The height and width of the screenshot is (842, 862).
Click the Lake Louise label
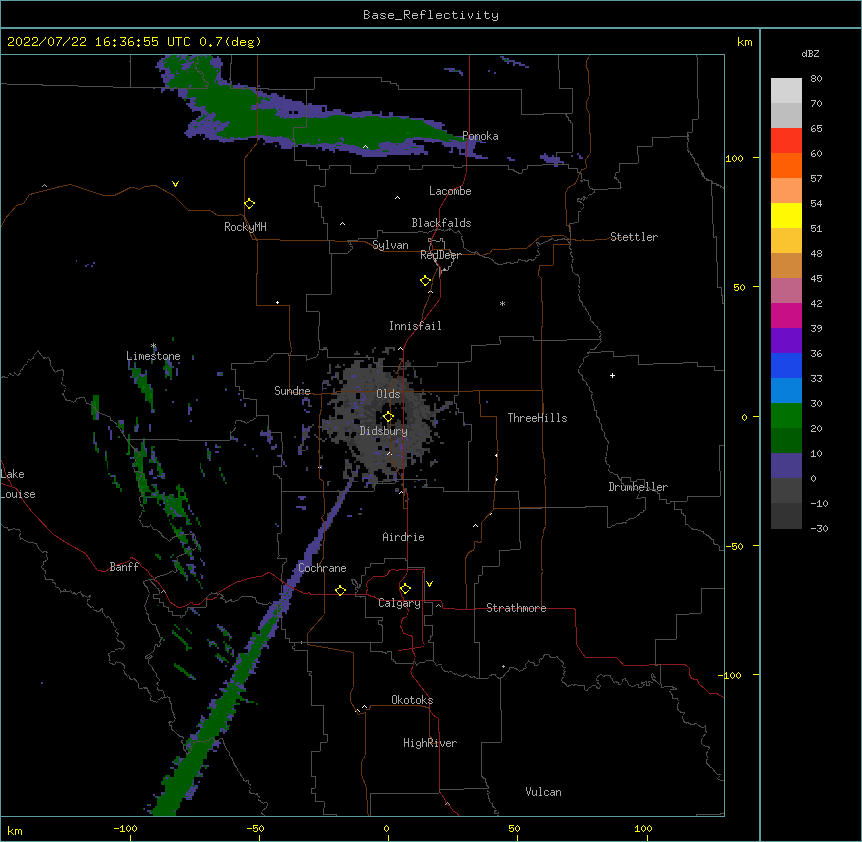pos(18,484)
